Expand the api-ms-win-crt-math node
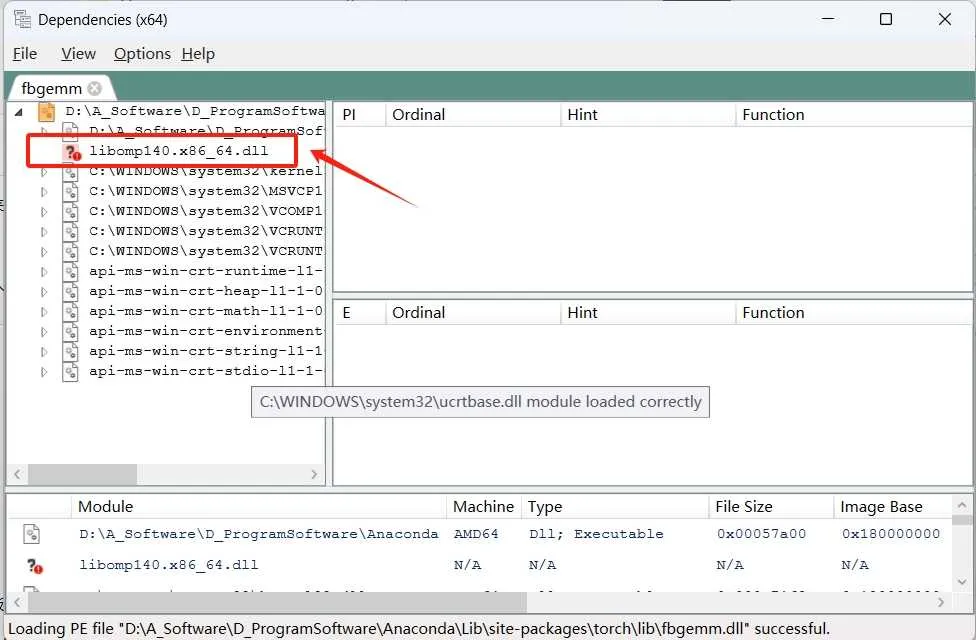The image size is (976, 640). click(44, 311)
